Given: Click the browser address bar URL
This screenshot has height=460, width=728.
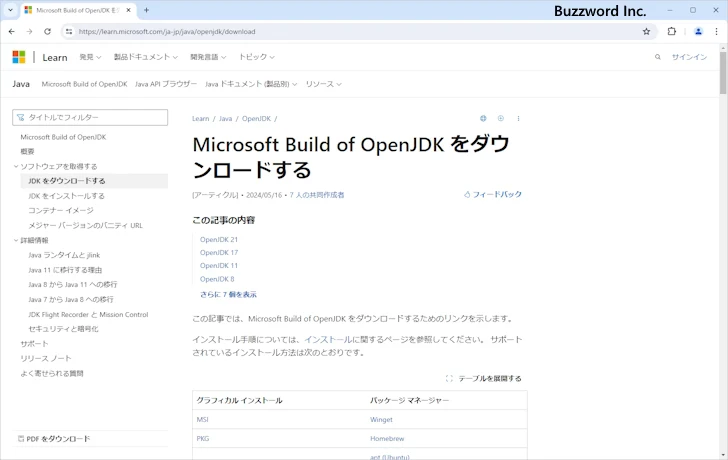Looking at the screenshot, I should (167, 32).
